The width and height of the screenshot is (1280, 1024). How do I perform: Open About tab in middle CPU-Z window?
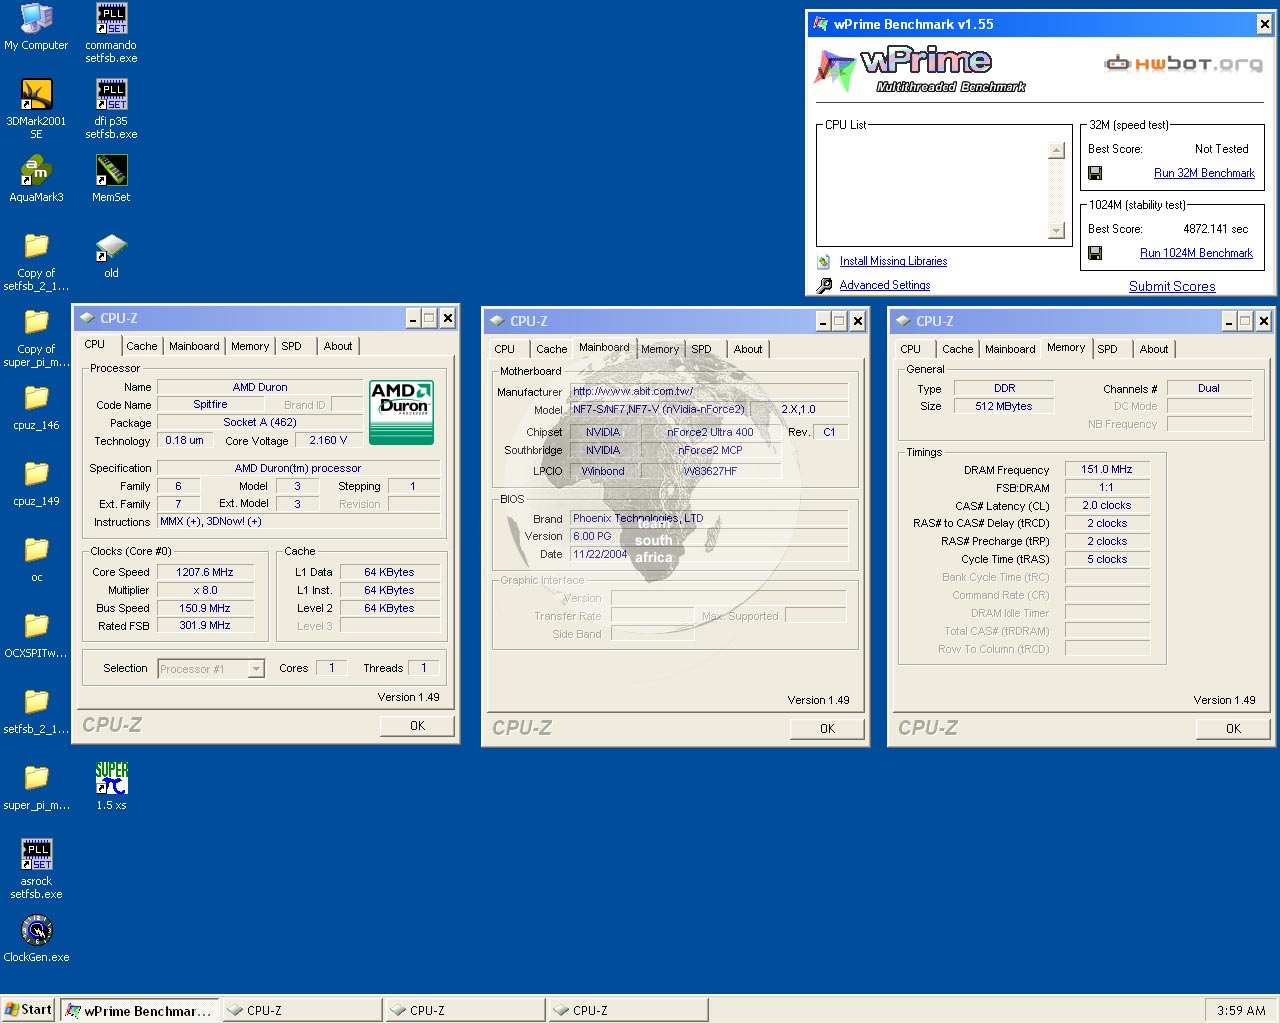pyautogui.click(x=747, y=349)
